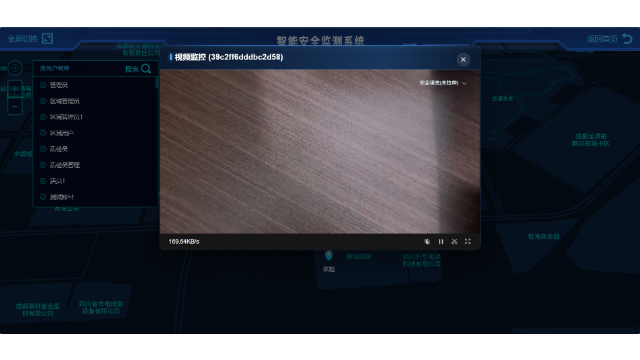Close the 视频监控 video dialog

(x=463, y=60)
